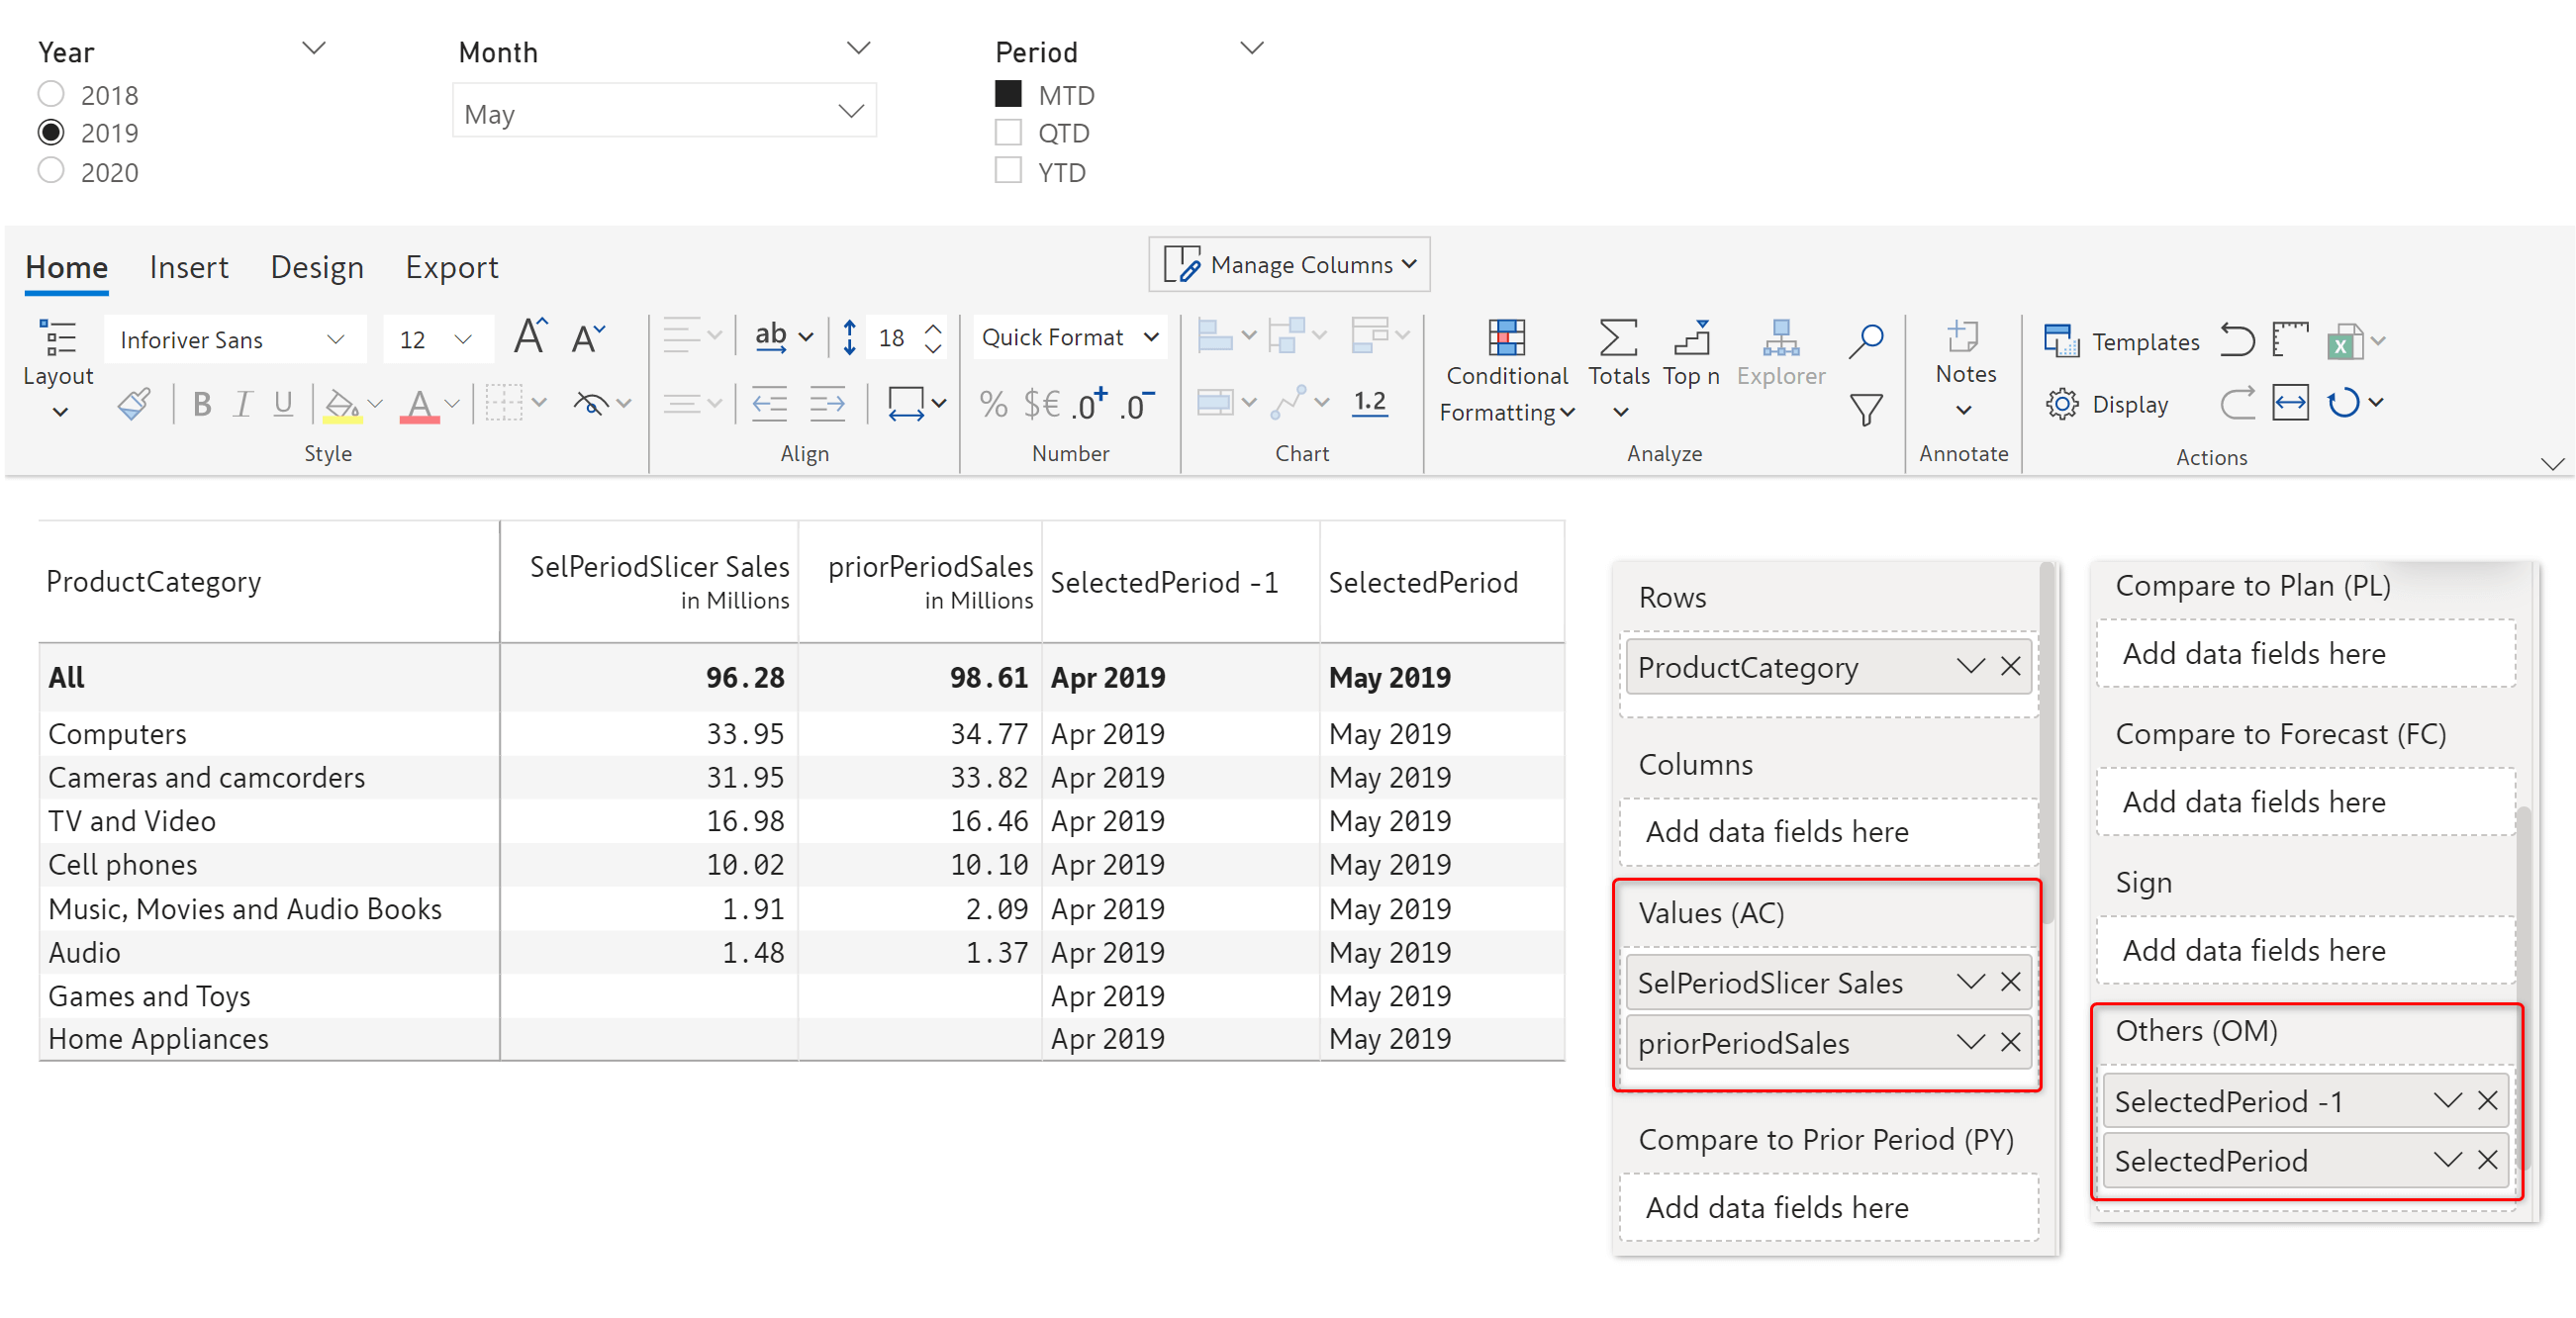2576x1318 pixels.
Task: Click the format painter brush icon
Action: tap(134, 404)
